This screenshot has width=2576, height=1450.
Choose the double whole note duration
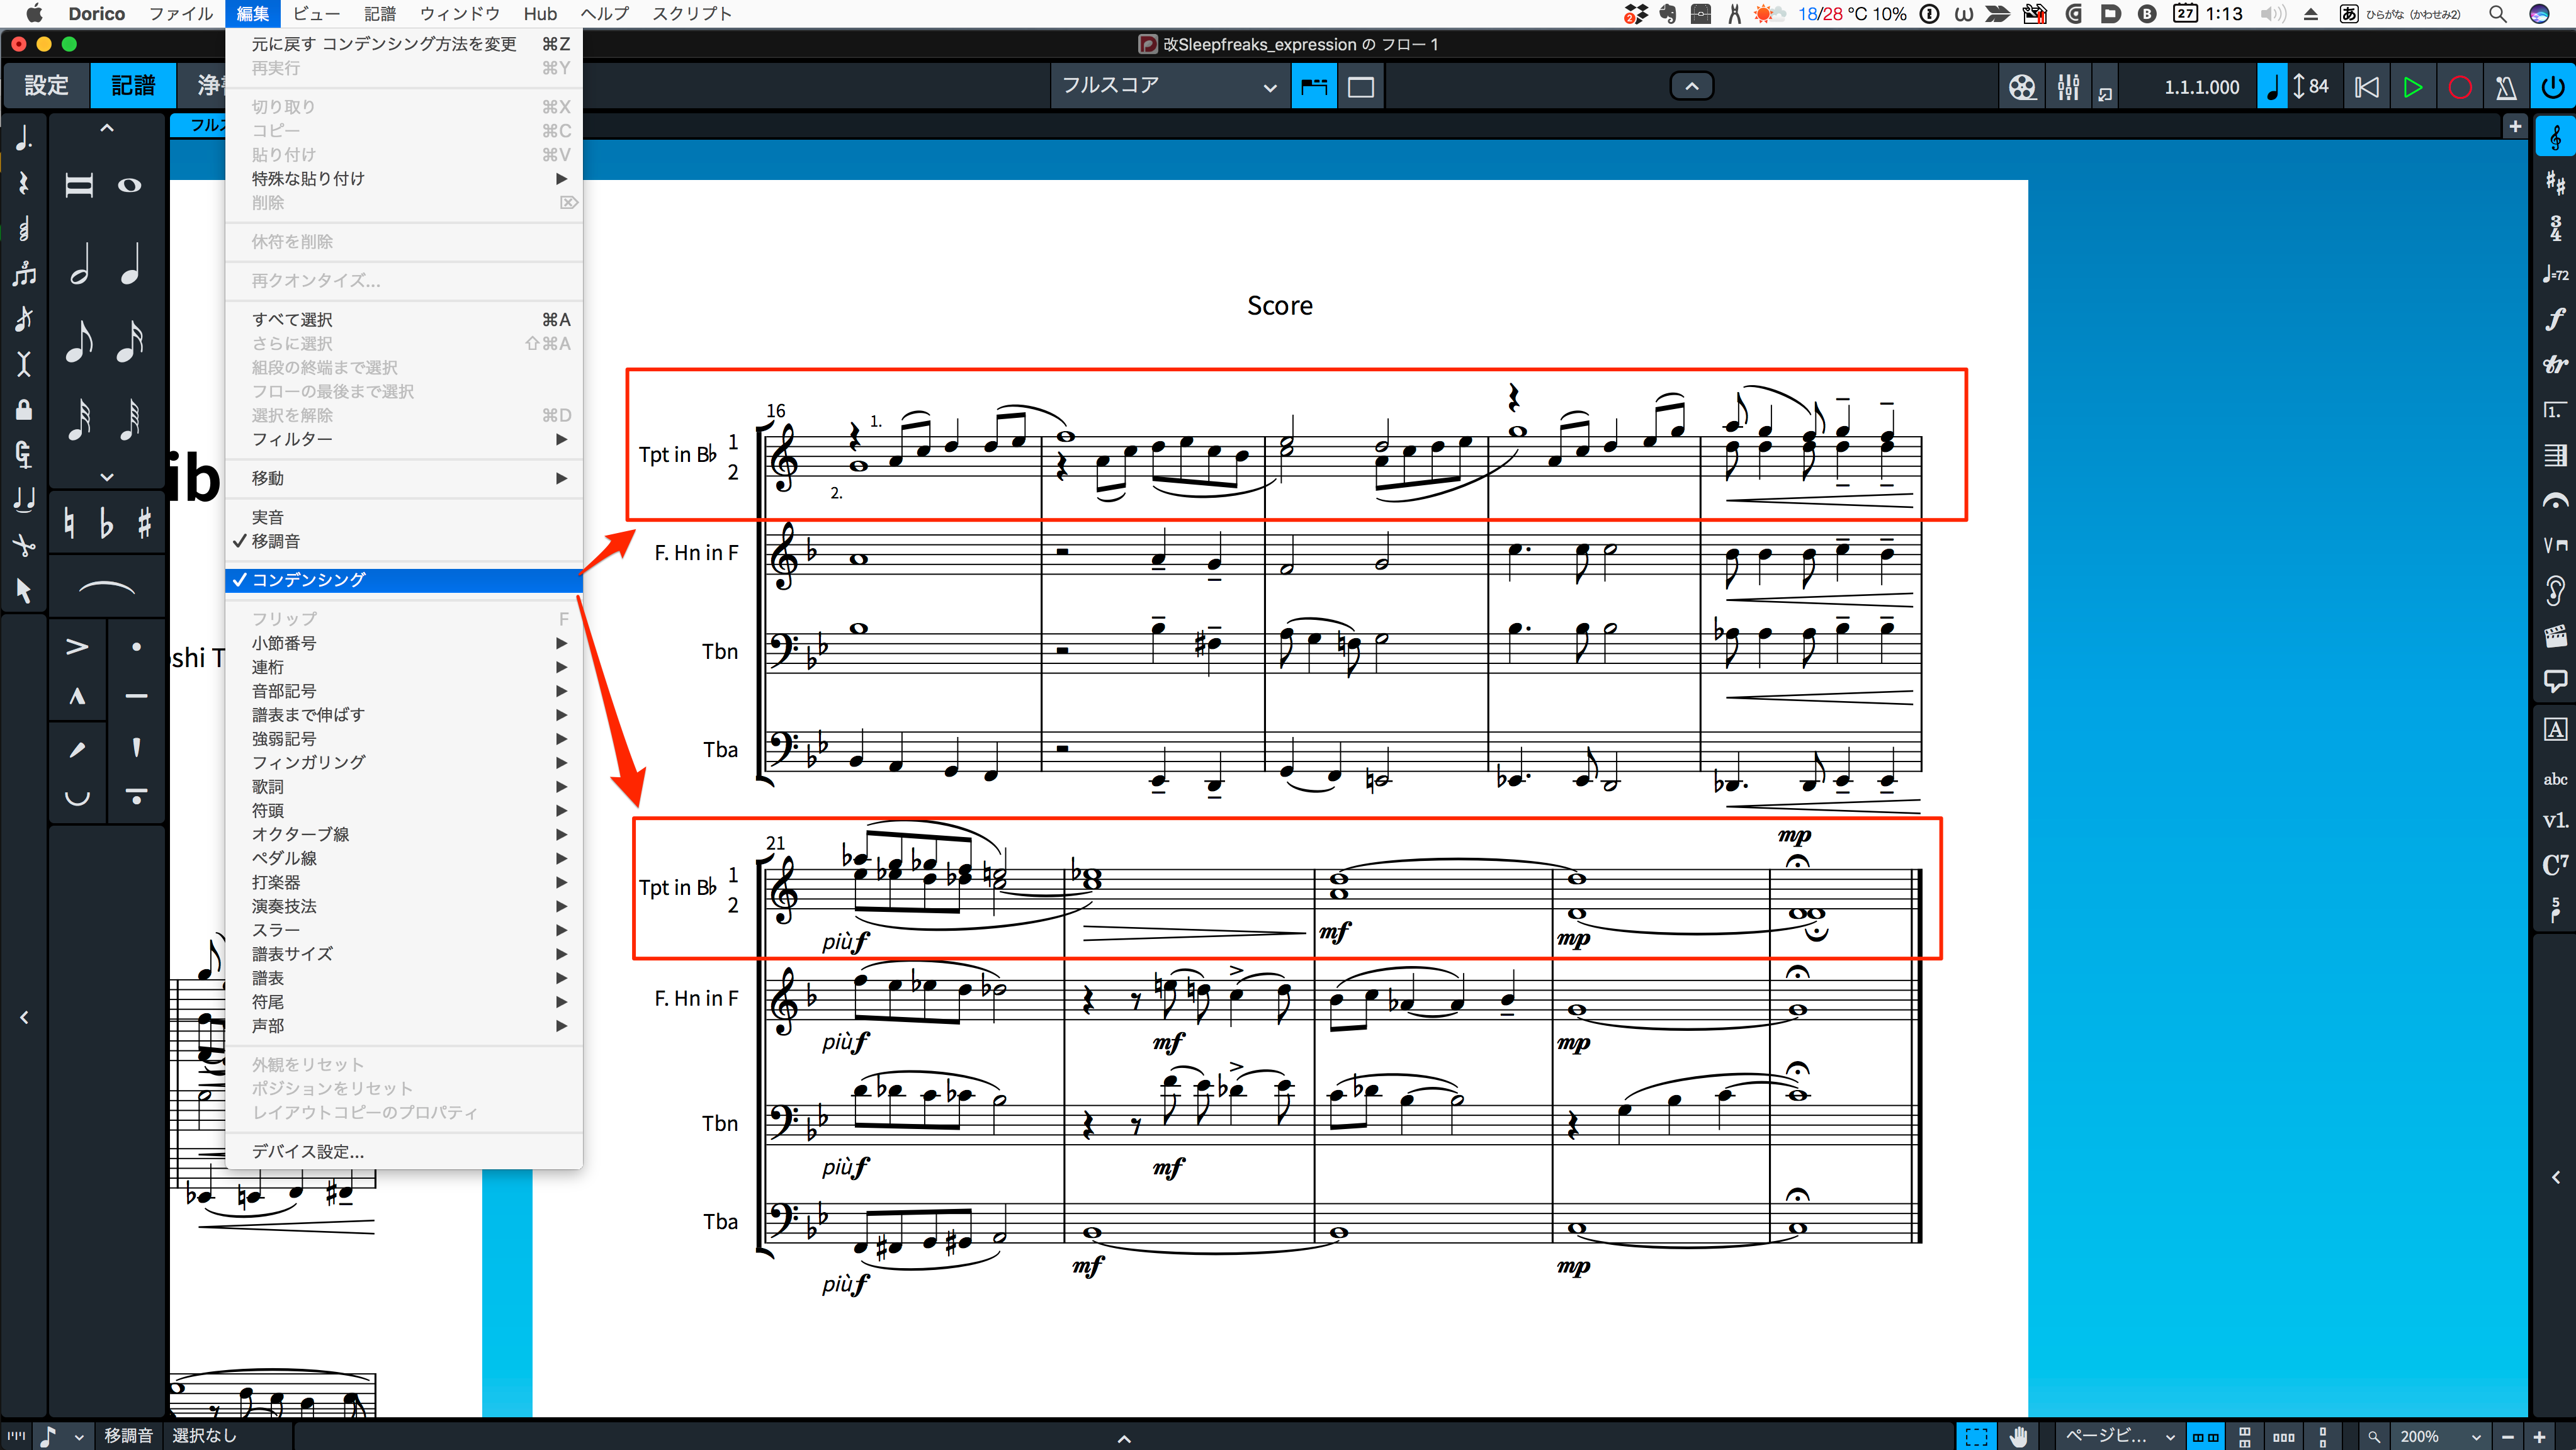(79, 186)
